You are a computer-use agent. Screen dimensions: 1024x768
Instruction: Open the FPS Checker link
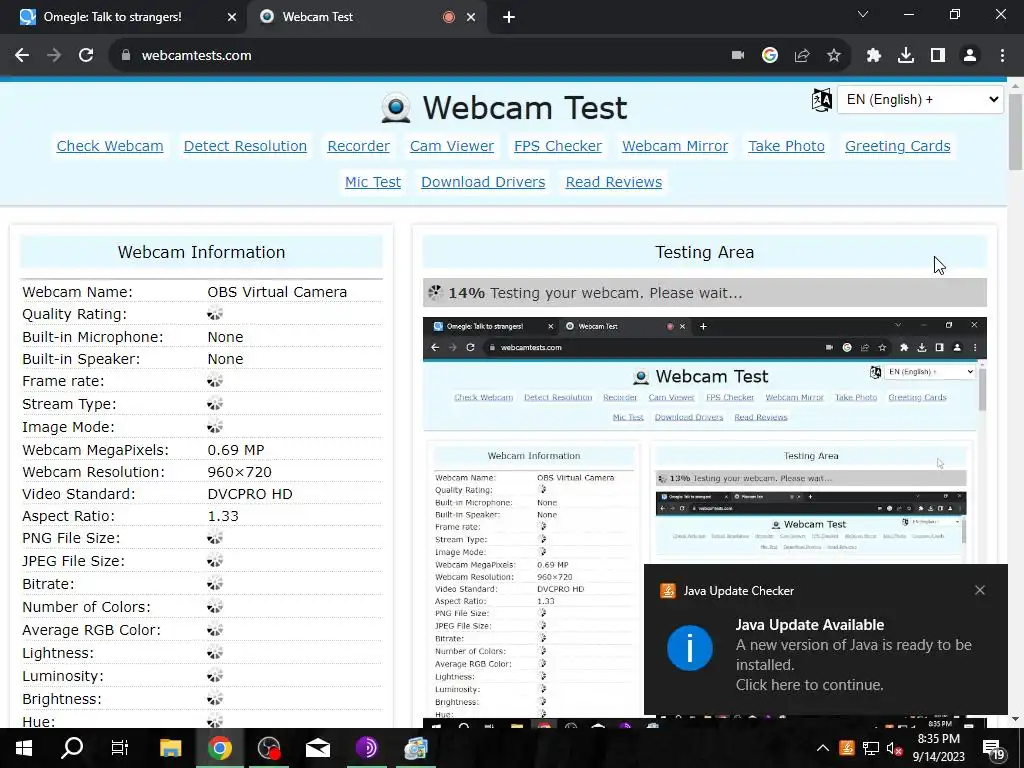point(558,146)
